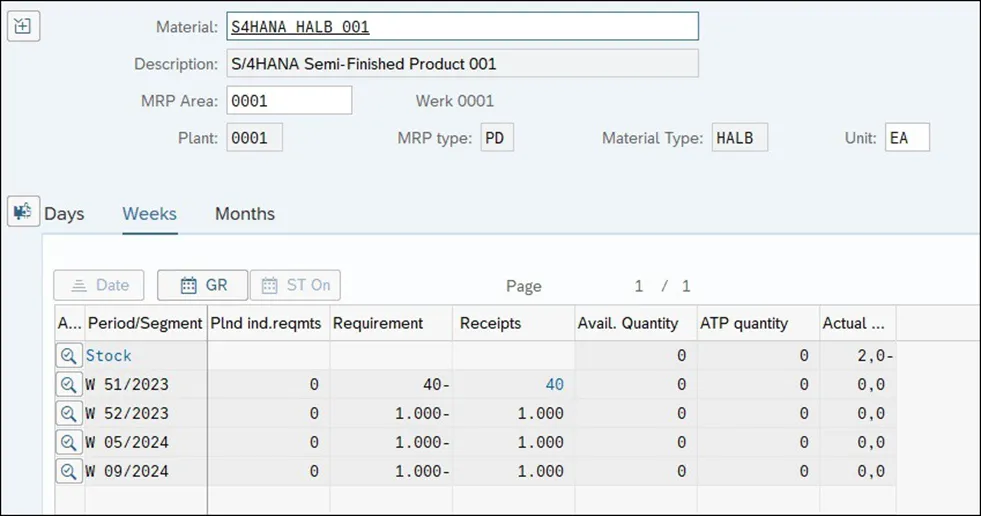The width and height of the screenshot is (981, 516).
Task: Click the MRP Area input field
Action: point(289,101)
